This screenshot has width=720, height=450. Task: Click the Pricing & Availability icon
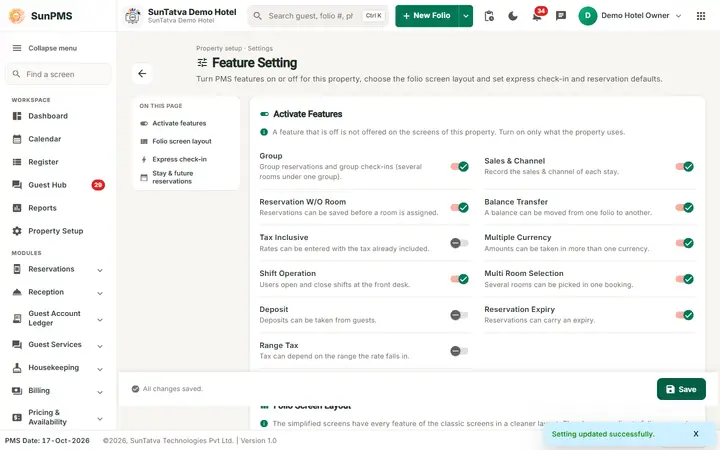[x=17, y=417]
